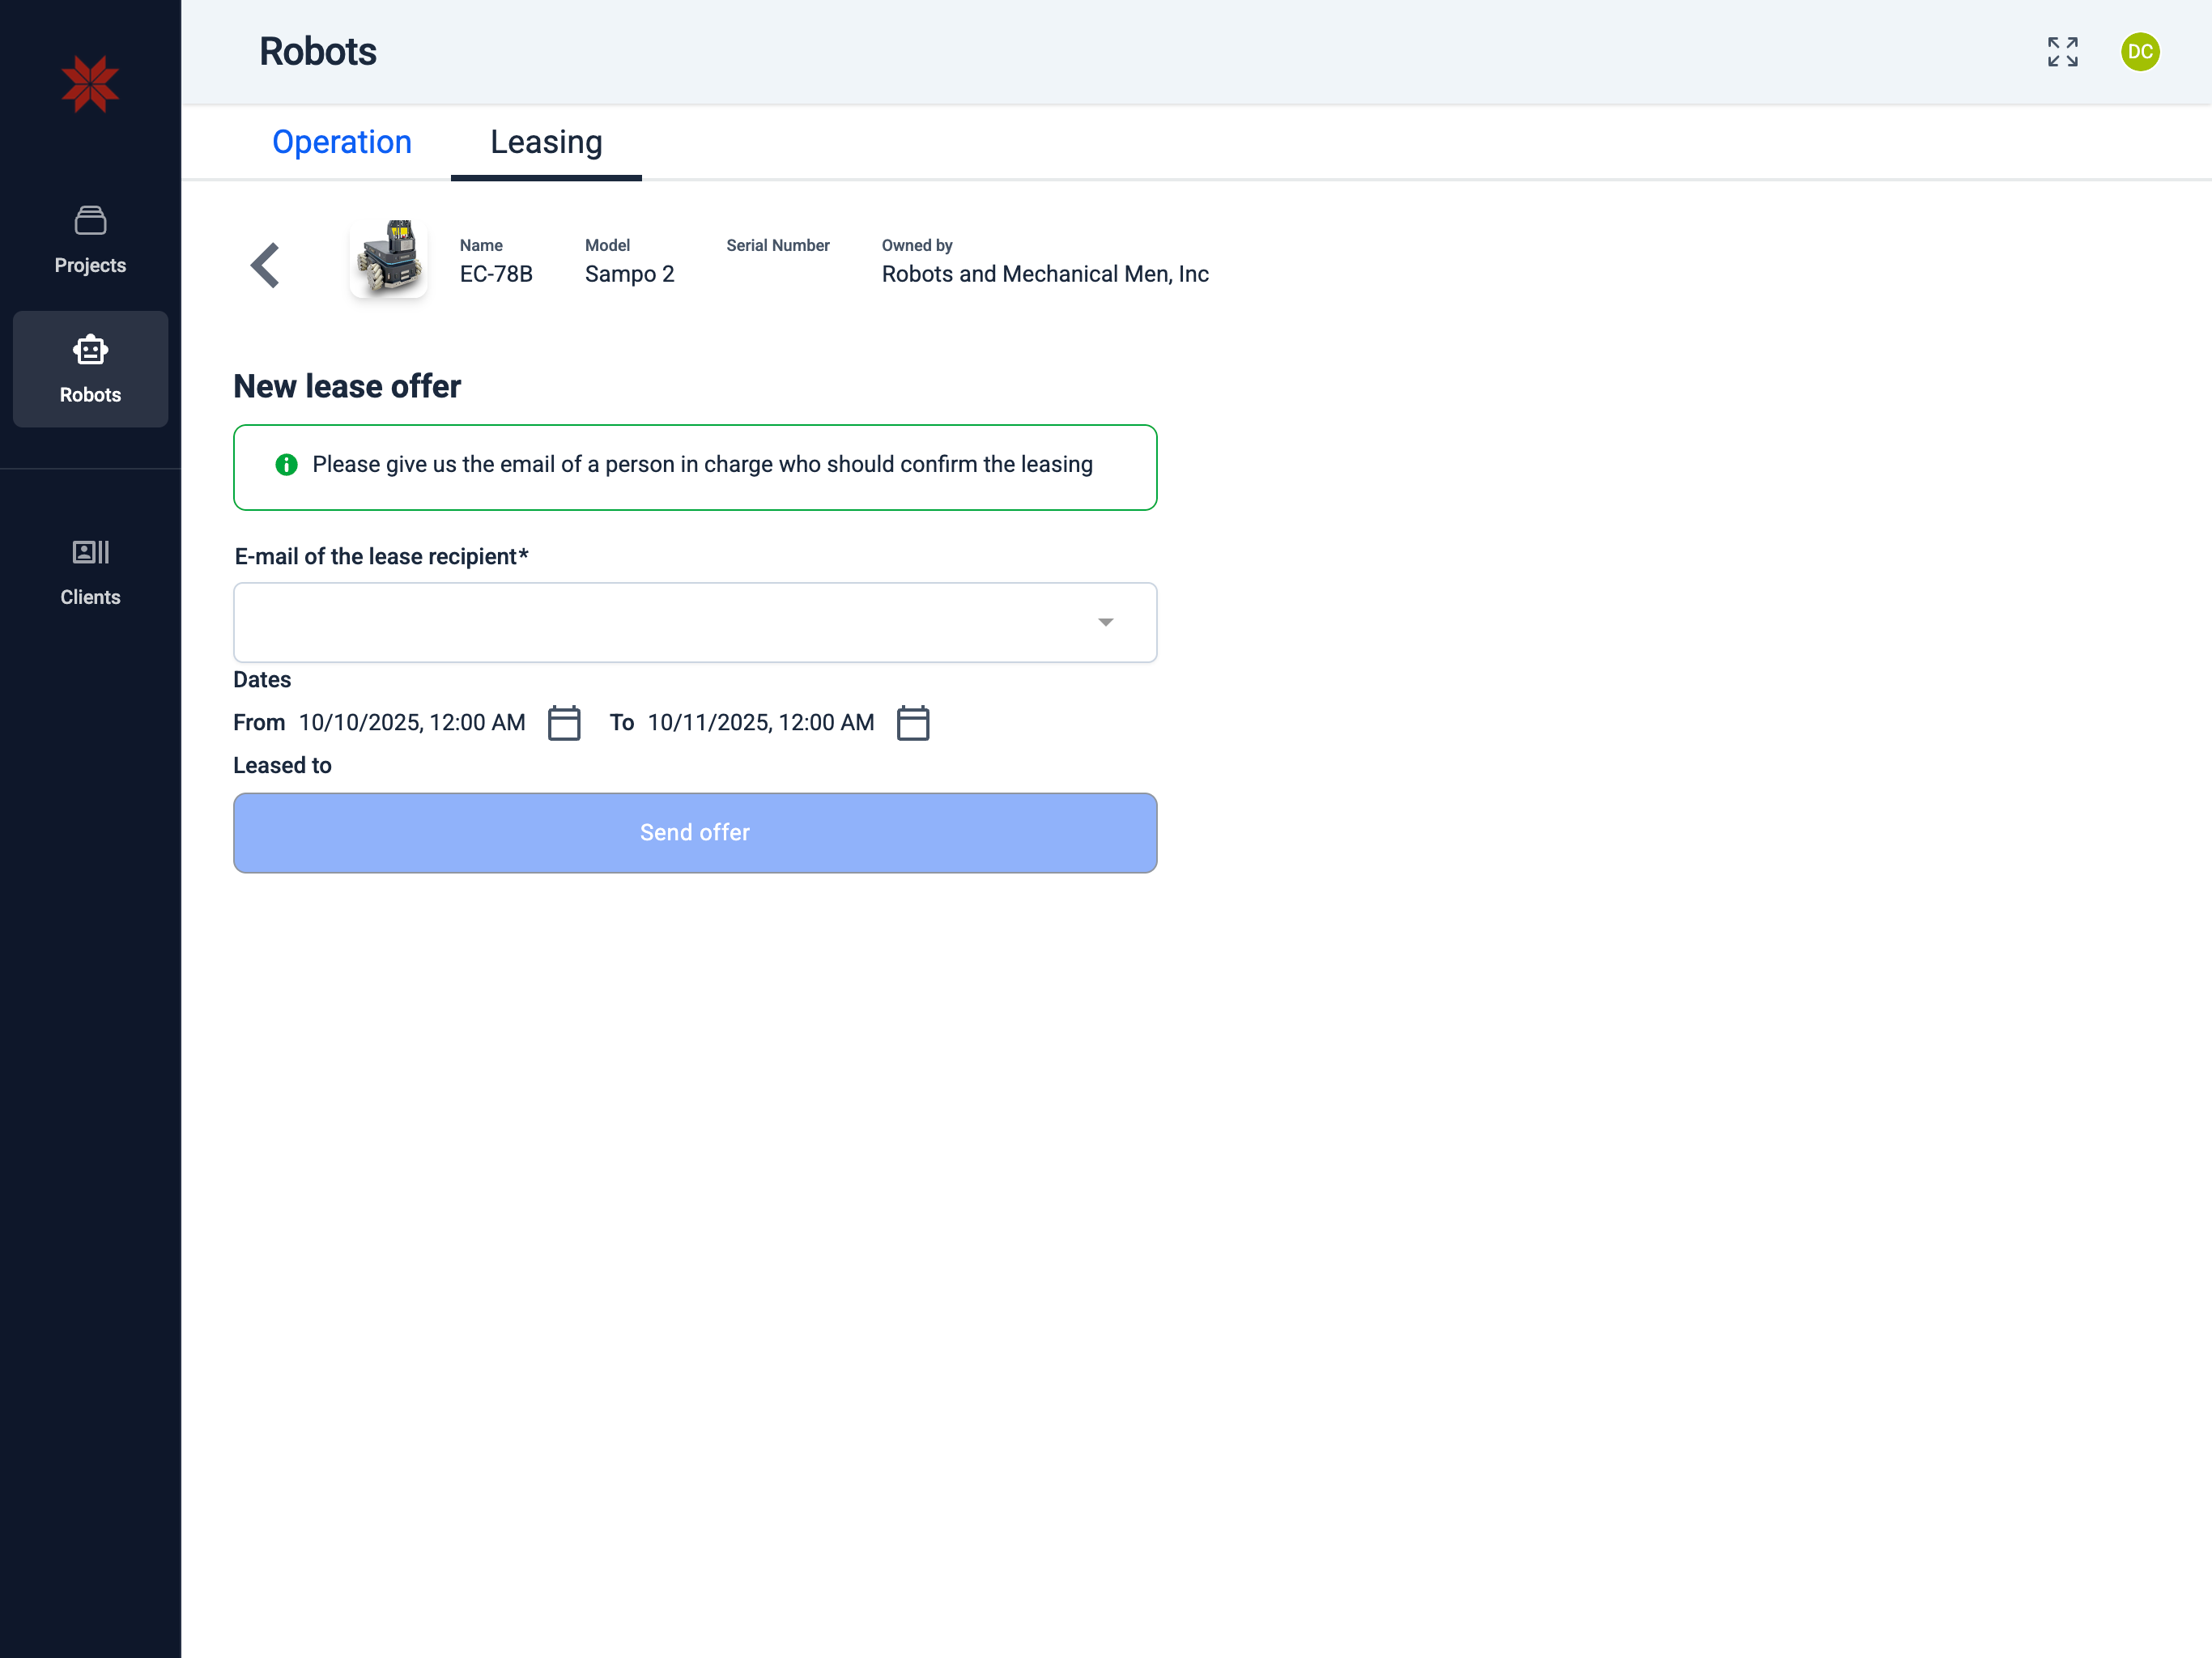Go to Clients in the sidebar

[90, 571]
